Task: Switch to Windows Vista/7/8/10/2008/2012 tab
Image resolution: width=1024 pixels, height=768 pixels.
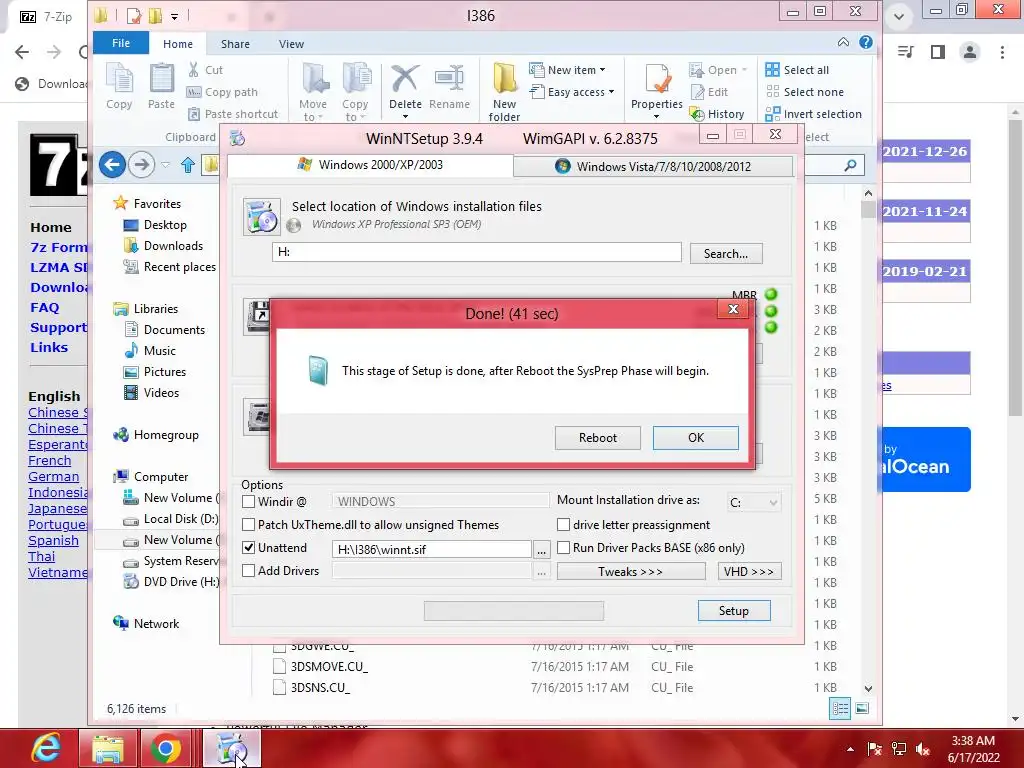Action: click(x=653, y=167)
